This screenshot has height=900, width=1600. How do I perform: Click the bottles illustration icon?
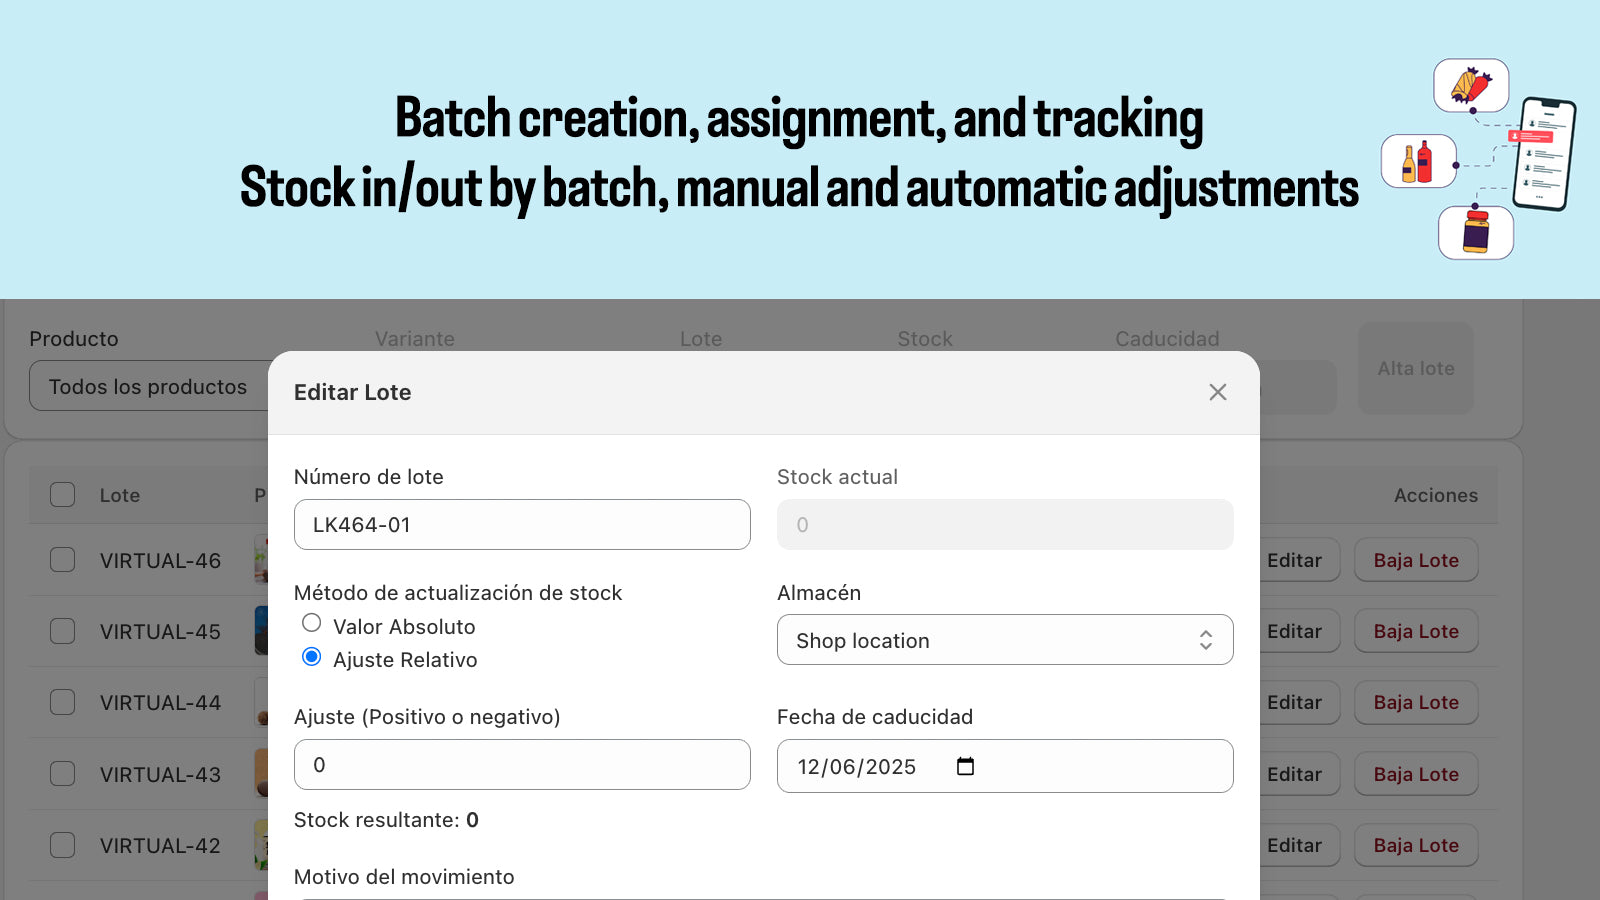[x=1418, y=162]
